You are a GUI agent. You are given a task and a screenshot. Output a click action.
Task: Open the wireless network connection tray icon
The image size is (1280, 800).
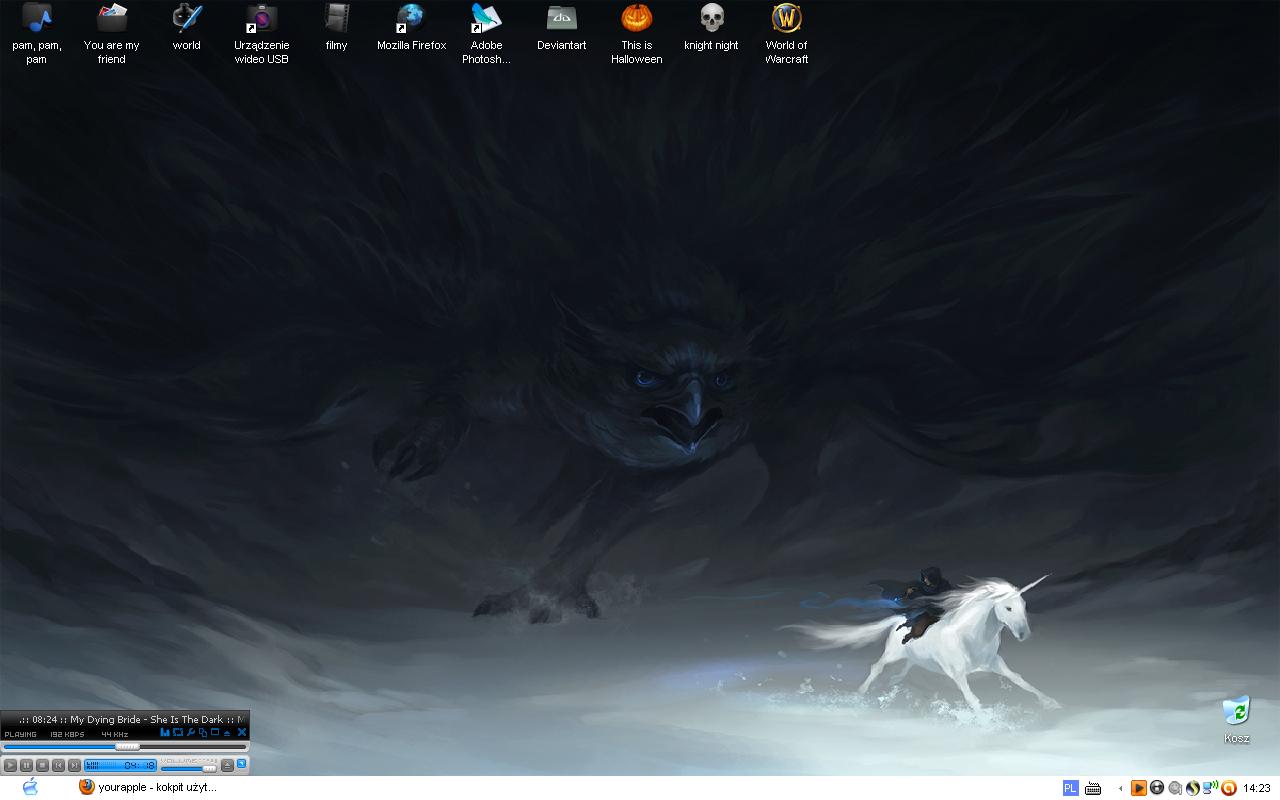pyautogui.click(x=1210, y=787)
